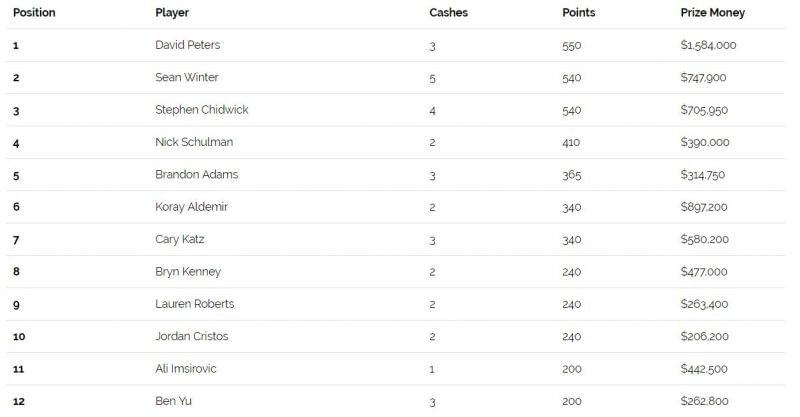Select the Brandon Adams row name
The height and width of the screenshot is (417, 800).
click(197, 175)
